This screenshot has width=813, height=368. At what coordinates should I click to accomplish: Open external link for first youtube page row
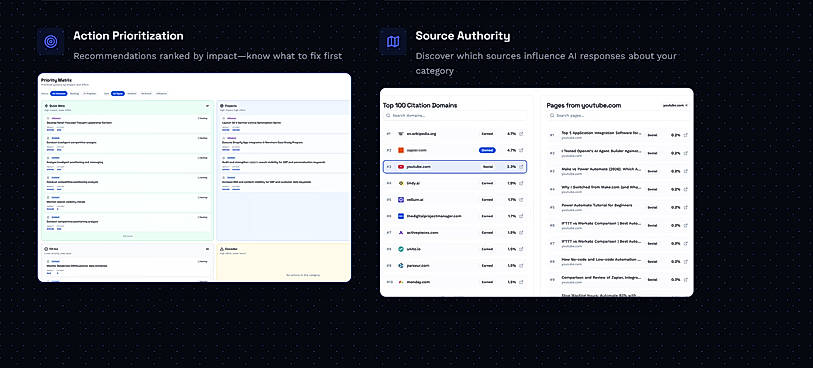(685, 135)
